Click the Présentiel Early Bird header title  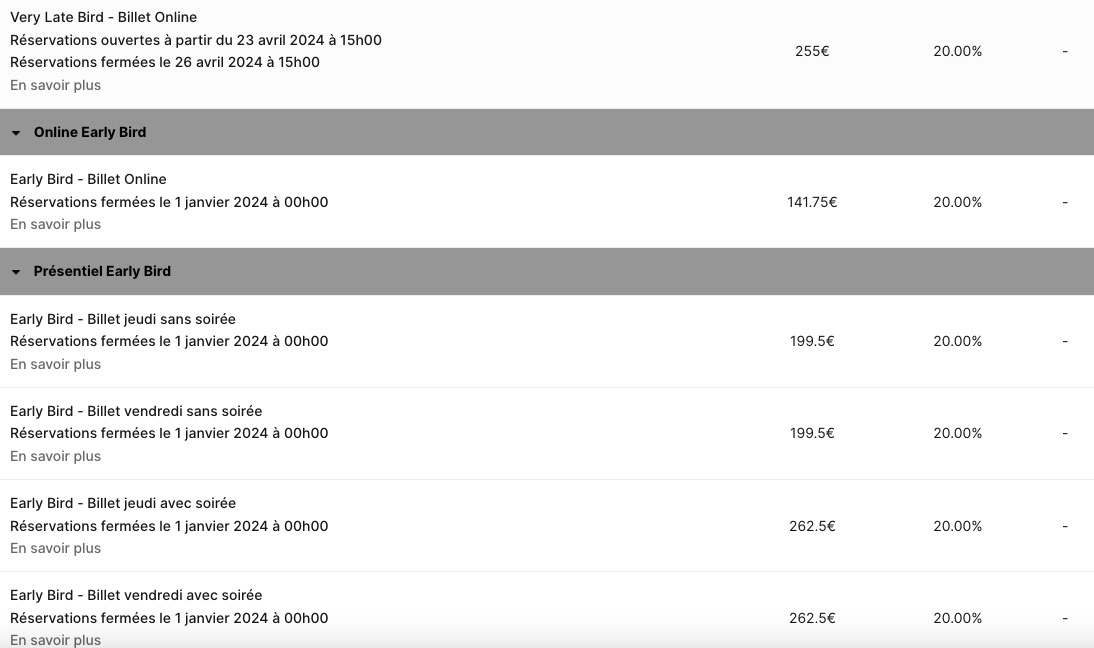[x=102, y=271]
